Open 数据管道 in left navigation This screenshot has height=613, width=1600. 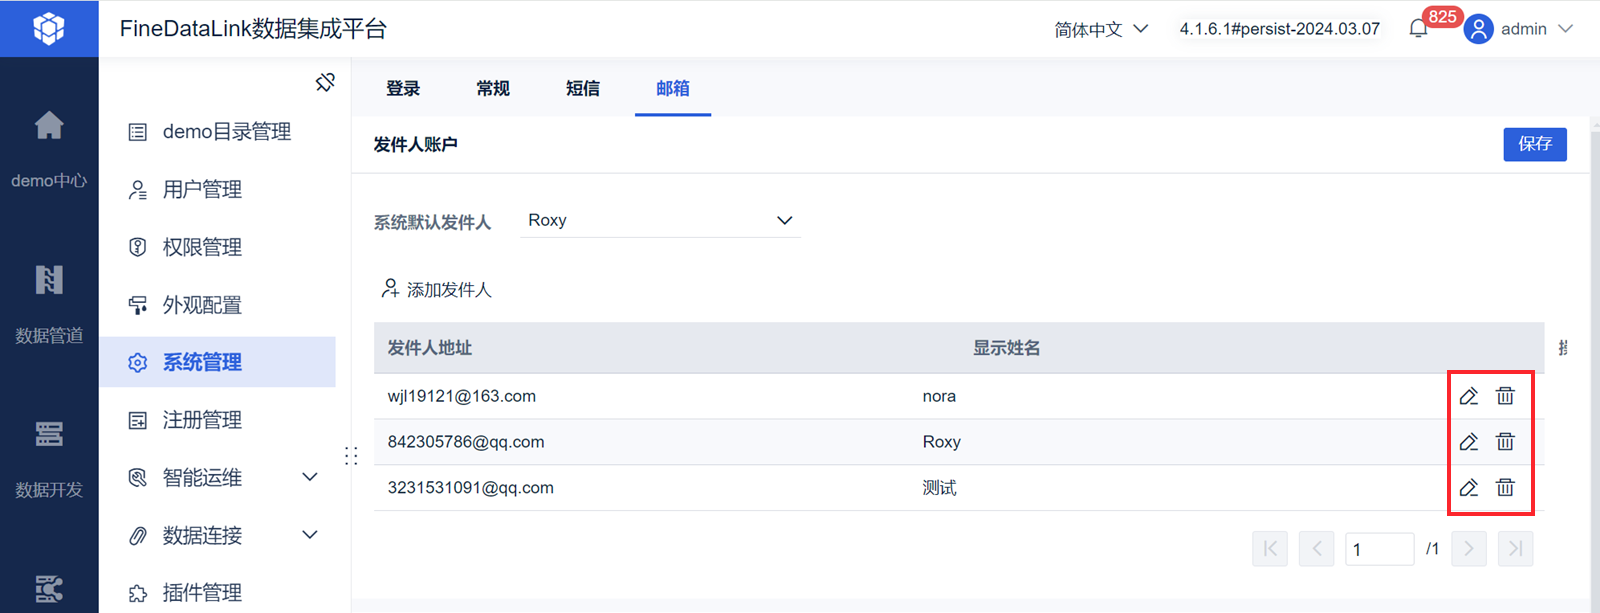pos(49,281)
